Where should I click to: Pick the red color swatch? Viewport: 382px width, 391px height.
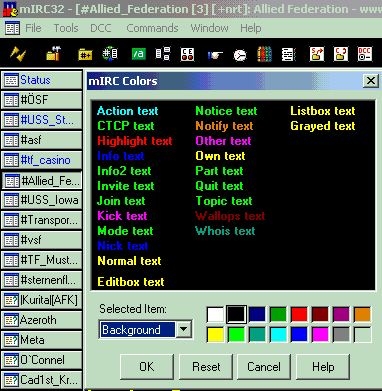pyautogui.click(x=299, y=314)
